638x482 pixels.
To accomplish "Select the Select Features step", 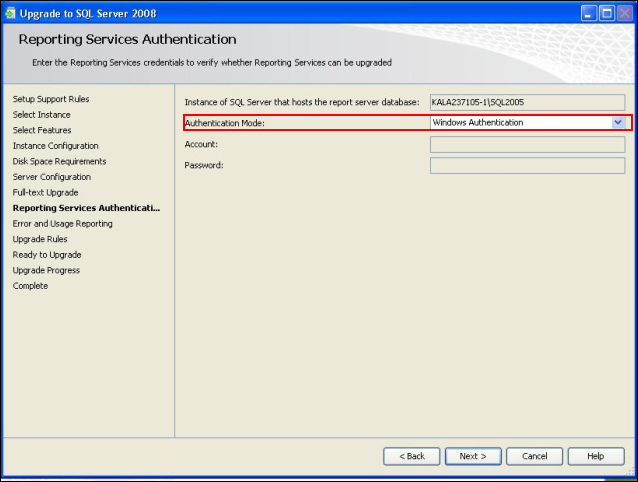I will (42, 130).
